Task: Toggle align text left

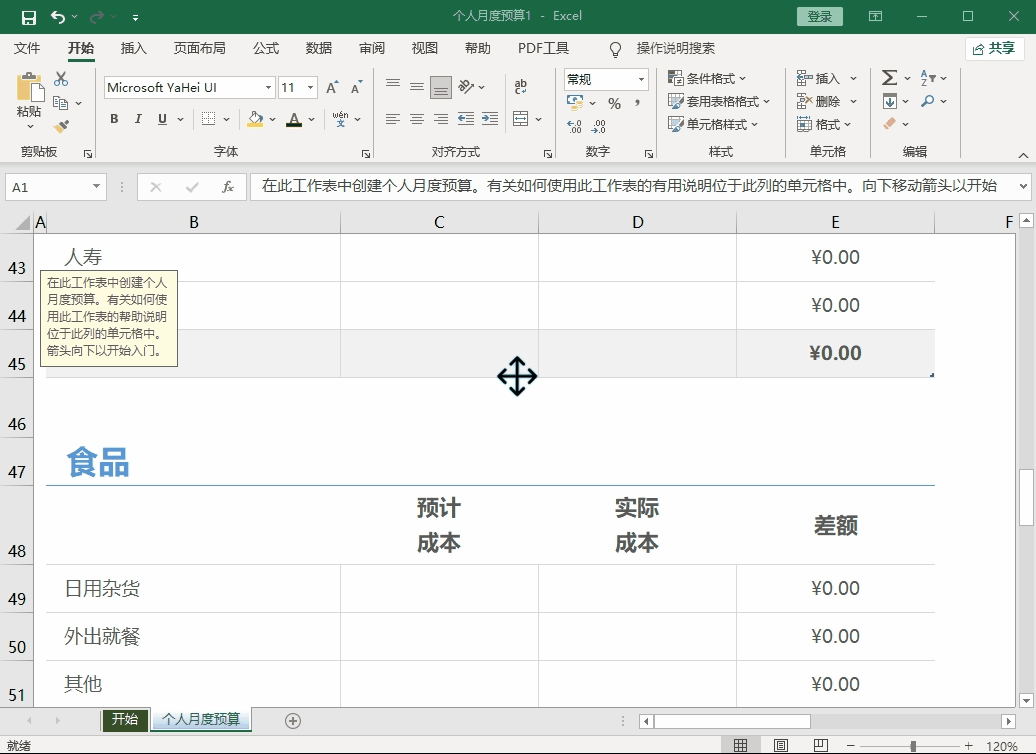Action: click(393, 119)
